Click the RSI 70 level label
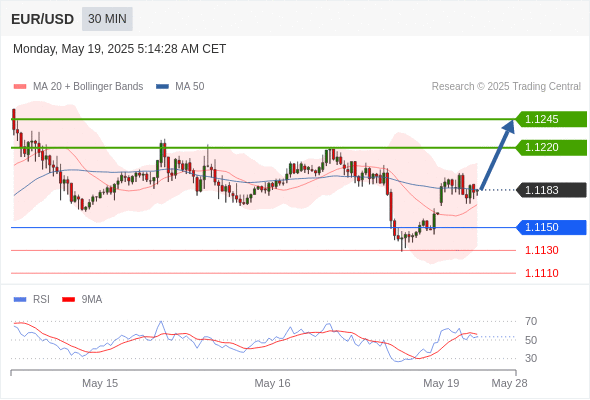Viewport: 590px width, 400px height. (x=531, y=321)
